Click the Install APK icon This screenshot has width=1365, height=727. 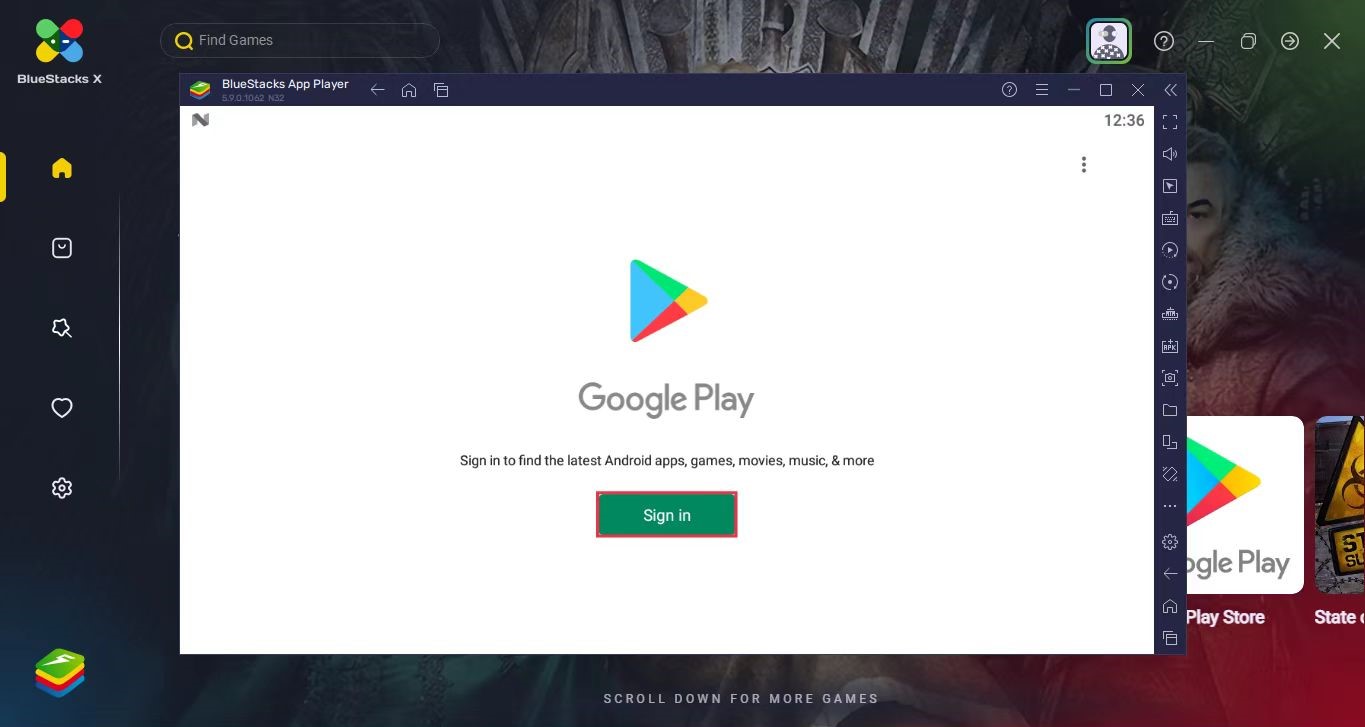pos(1170,346)
